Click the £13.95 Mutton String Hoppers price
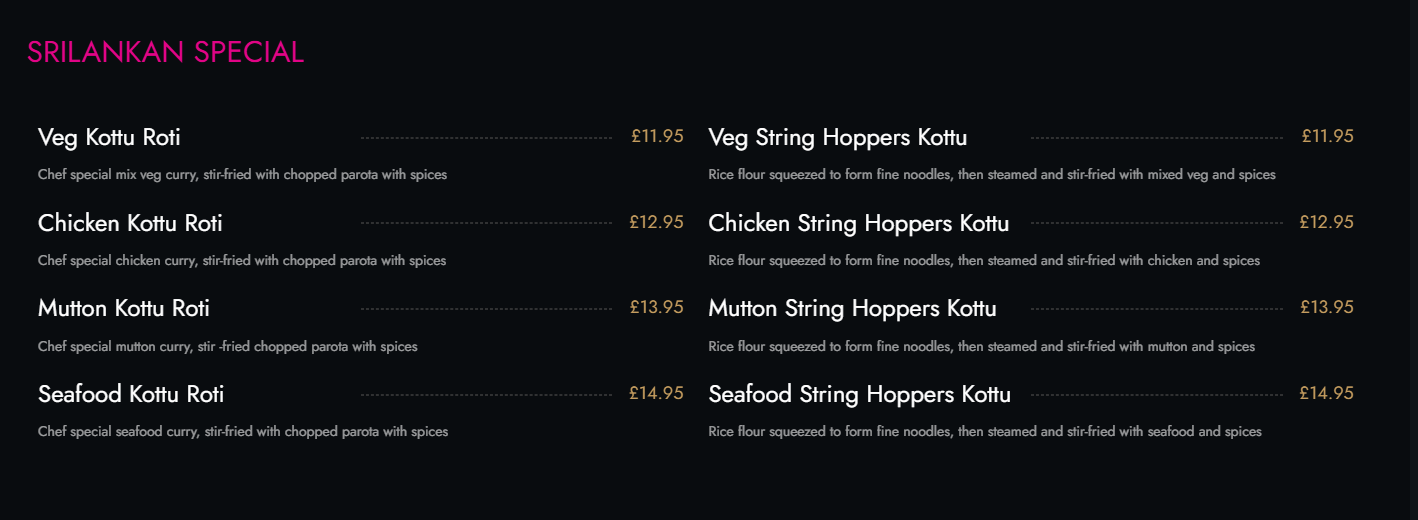This screenshot has height=520, width=1418. [x=1326, y=307]
